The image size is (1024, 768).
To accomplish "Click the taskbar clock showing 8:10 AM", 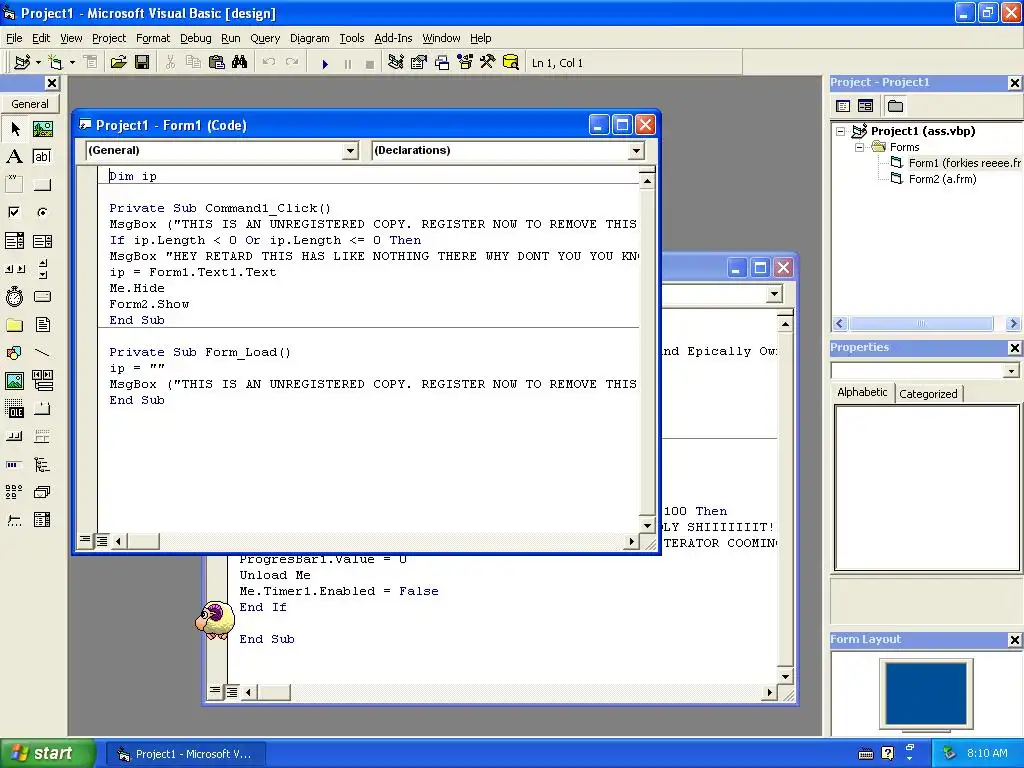I will click(x=987, y=753).
